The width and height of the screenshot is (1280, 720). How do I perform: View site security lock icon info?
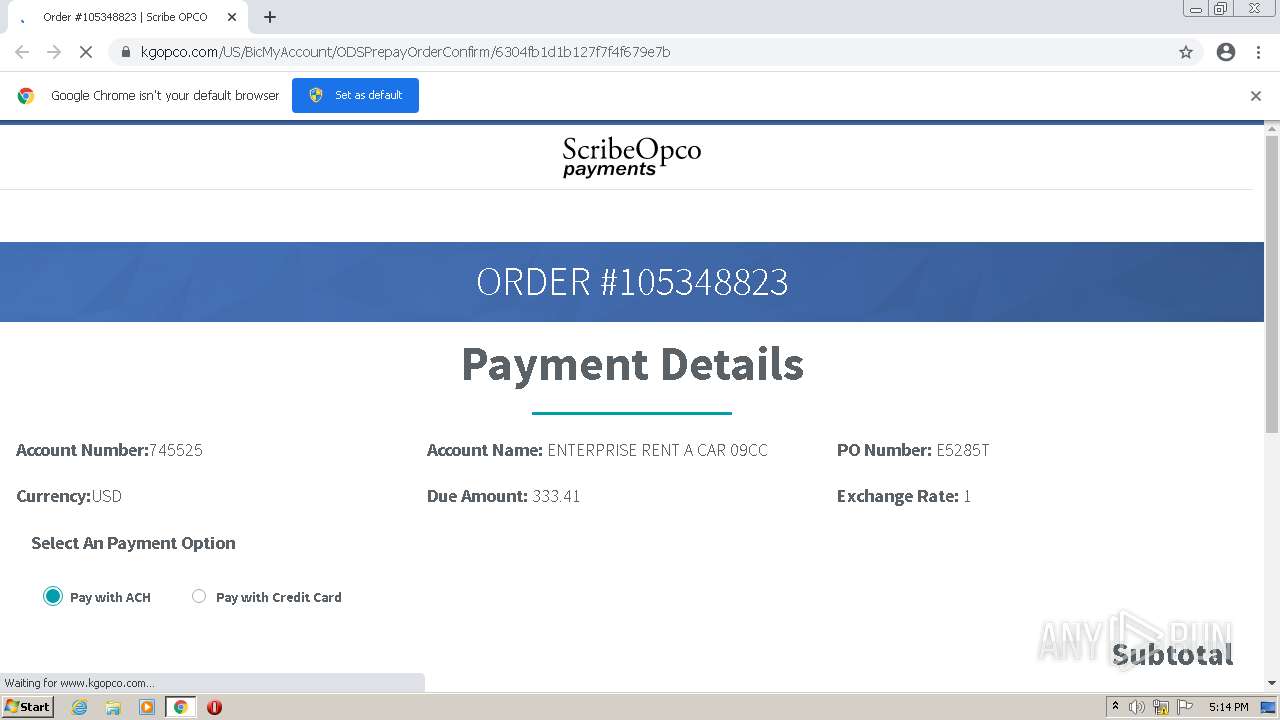[x=125, y=52]
